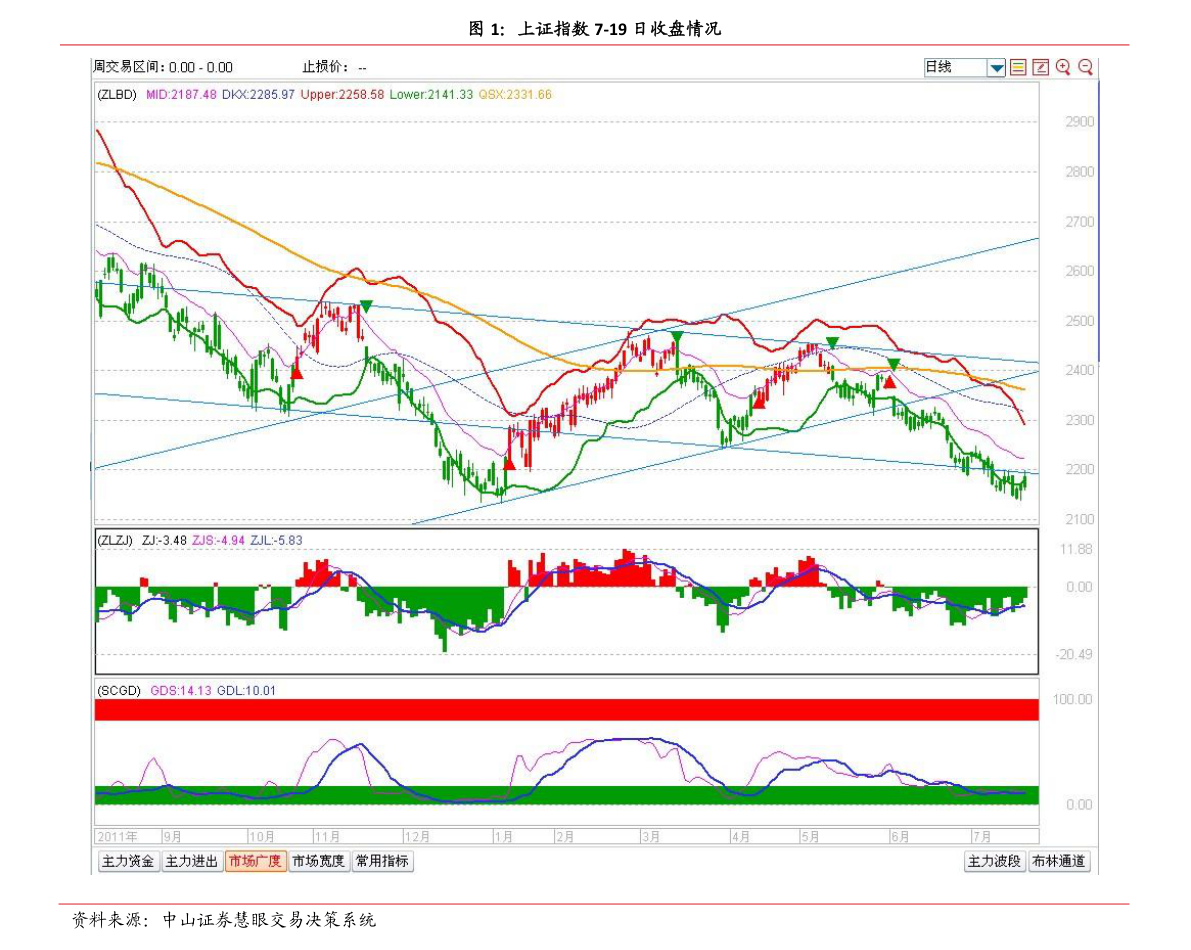This screenshot has width=1191, height=950.
Task: Click the green down arrow in November
Action: [366, 306]
